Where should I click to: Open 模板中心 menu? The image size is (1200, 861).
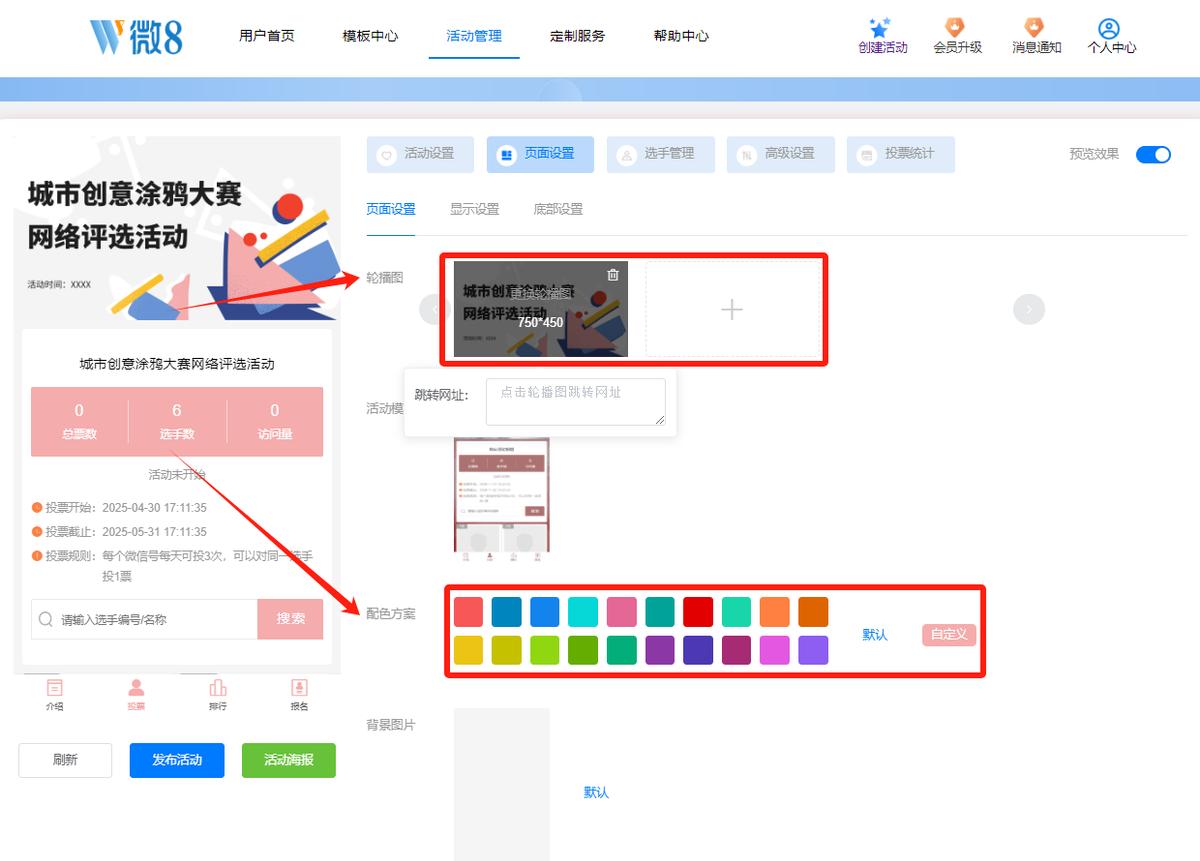370,36
